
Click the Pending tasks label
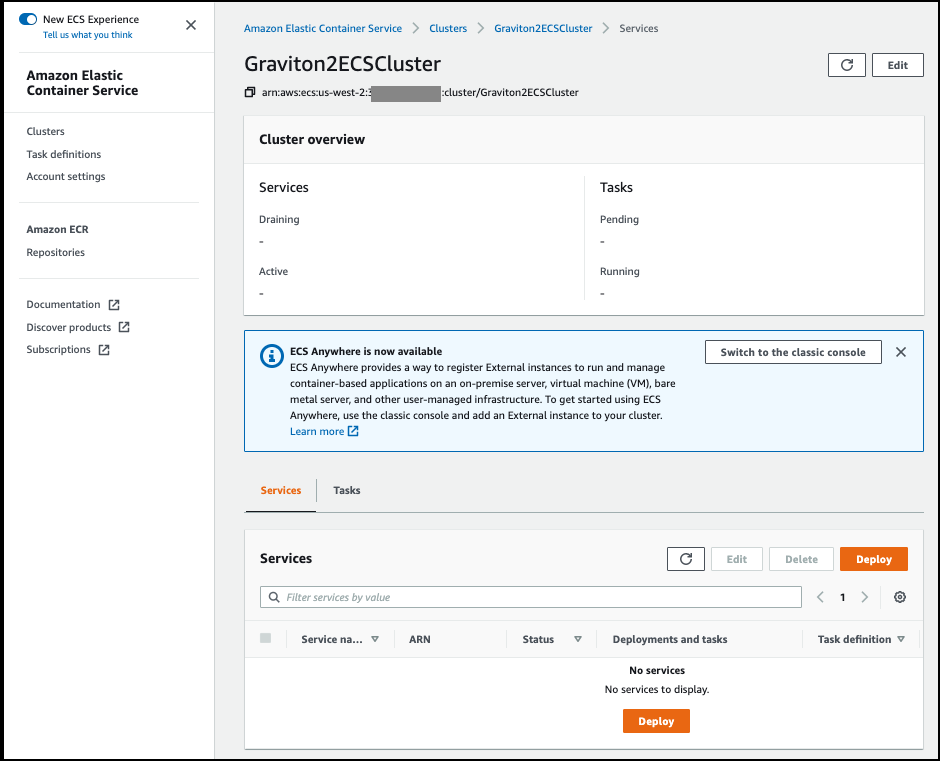(x=619, y=219)
